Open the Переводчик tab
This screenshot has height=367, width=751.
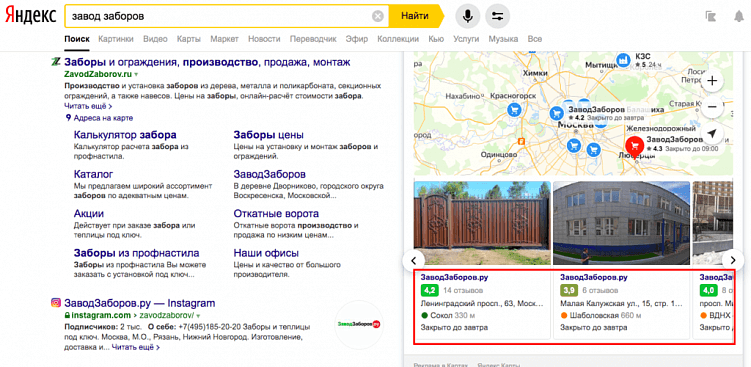pyautogui.click(x=313, y=39)
